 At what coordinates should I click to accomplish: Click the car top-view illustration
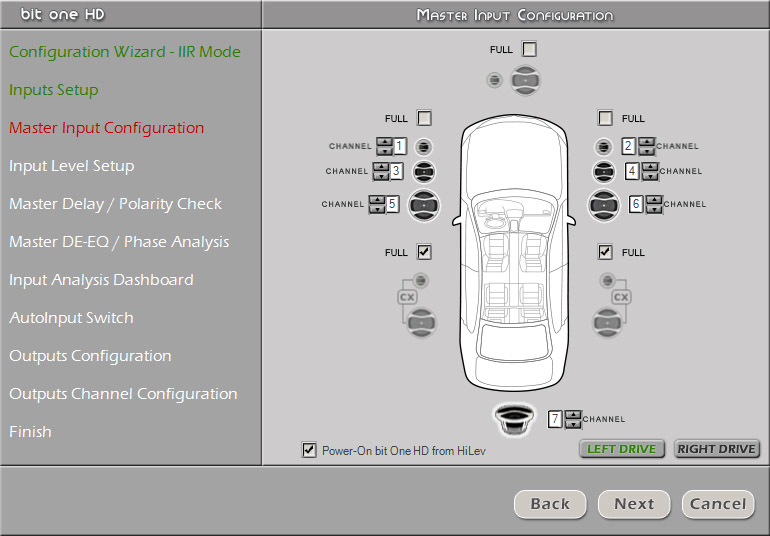[x=514, y=253]
